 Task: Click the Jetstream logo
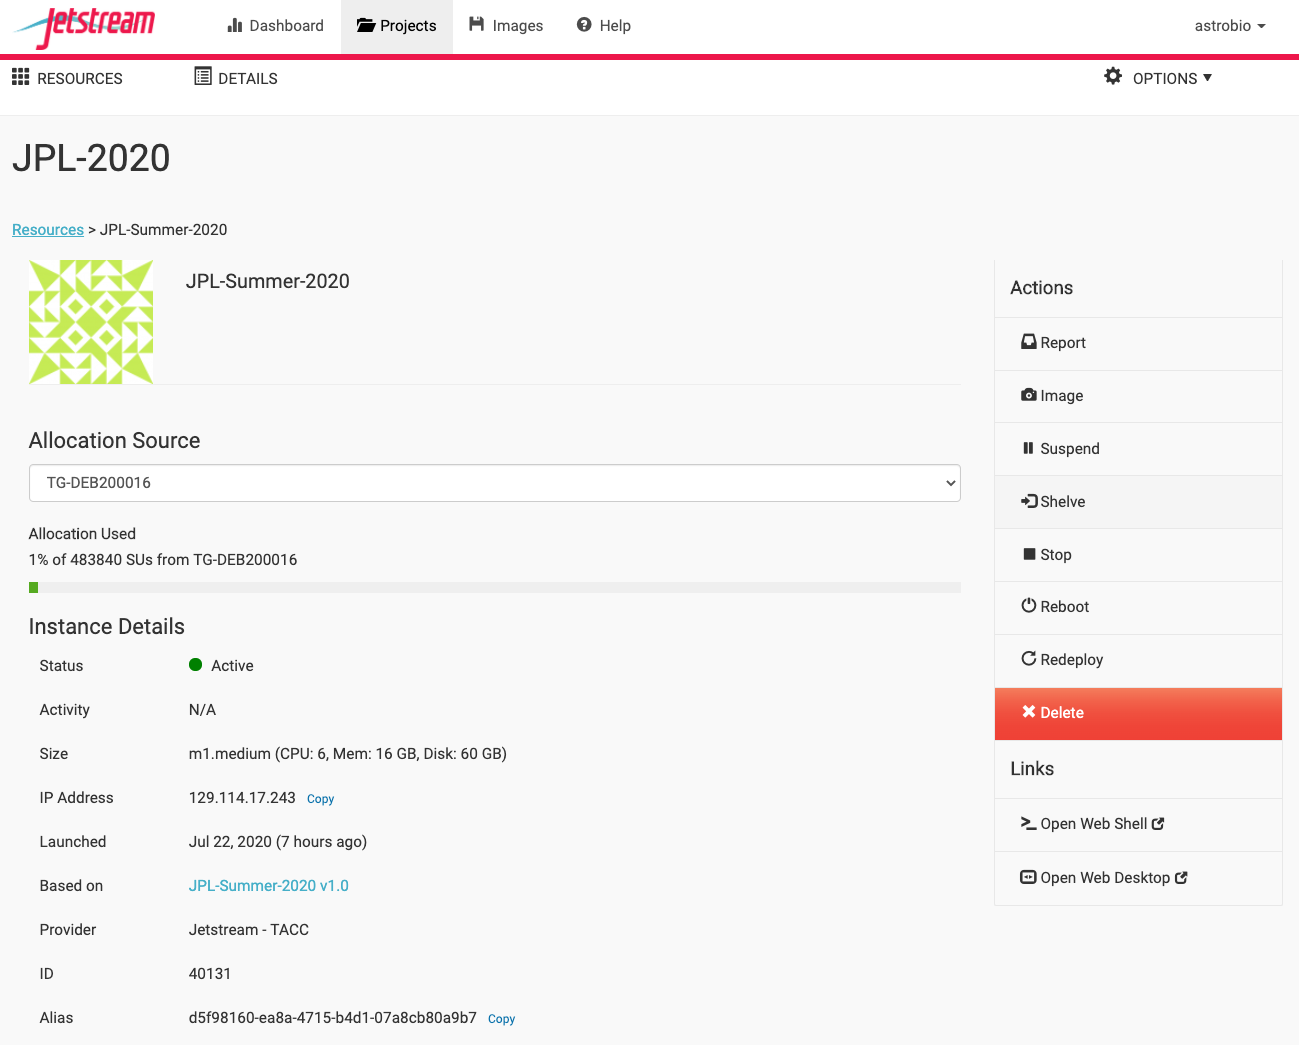click(85, 27)
